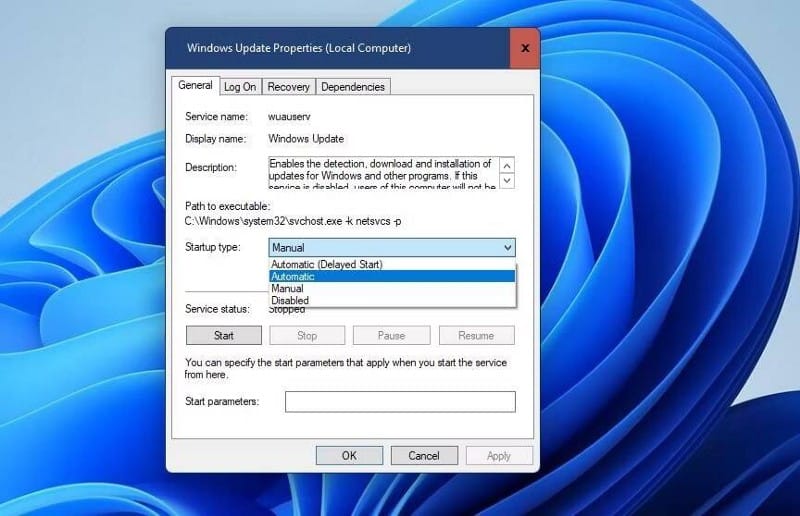
Task: Click the Startup type label
Action: pos(212,247)
